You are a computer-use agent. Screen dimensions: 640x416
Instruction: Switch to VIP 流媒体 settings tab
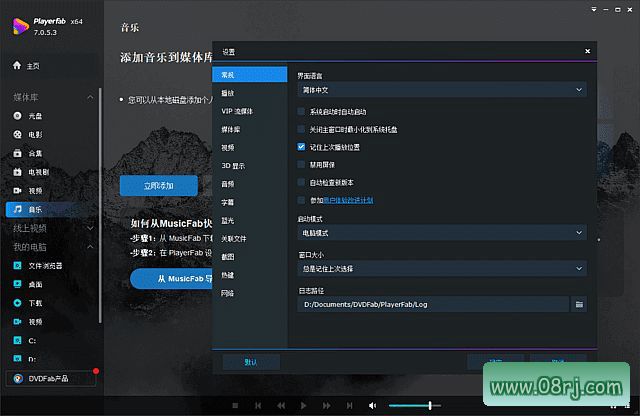250,111
